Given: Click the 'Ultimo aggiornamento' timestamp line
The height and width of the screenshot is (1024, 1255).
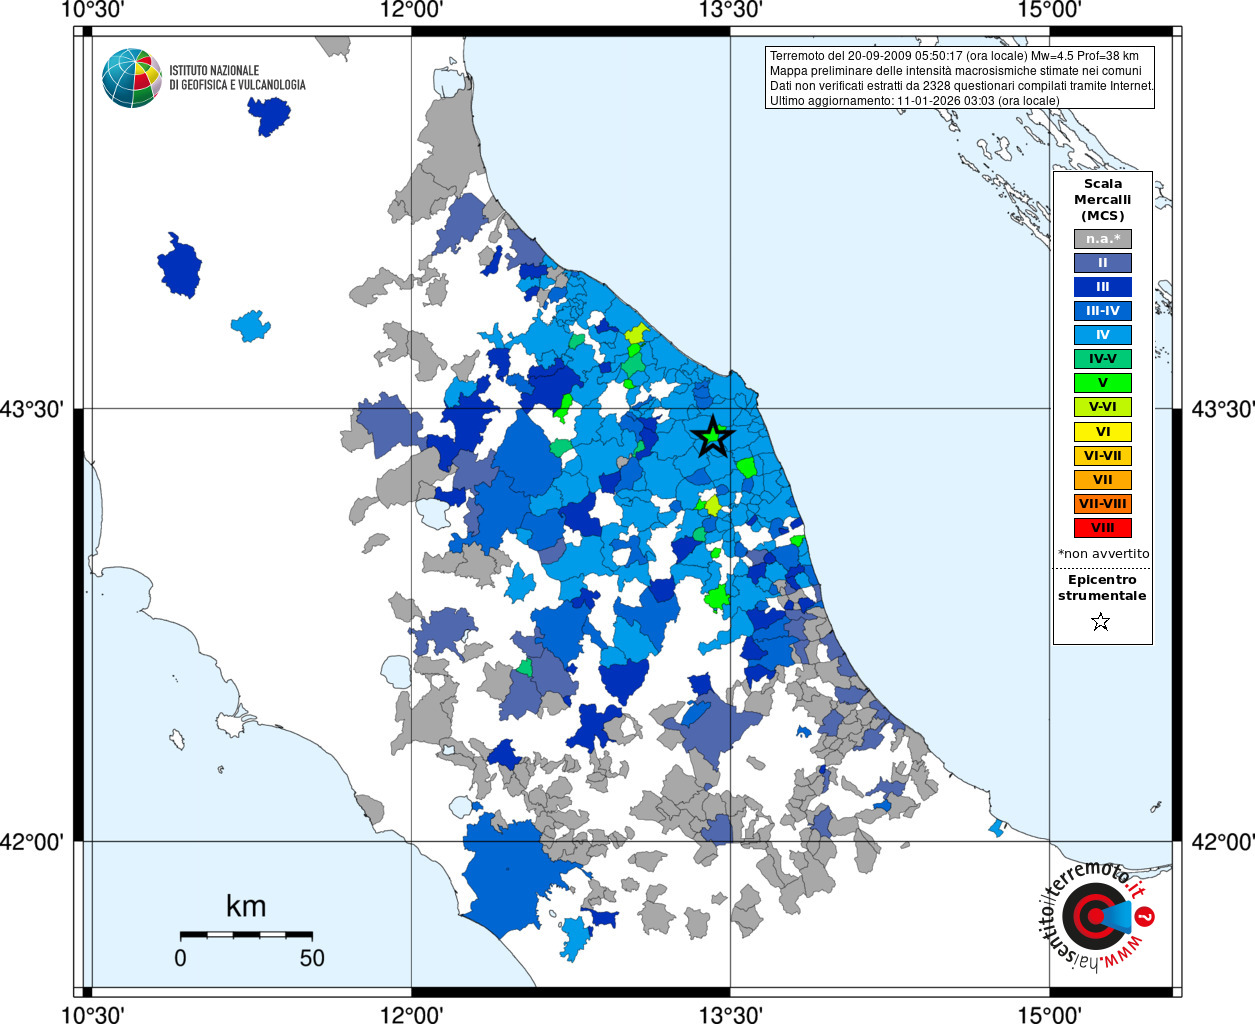Looking at the screenshot, I should 914,101.
